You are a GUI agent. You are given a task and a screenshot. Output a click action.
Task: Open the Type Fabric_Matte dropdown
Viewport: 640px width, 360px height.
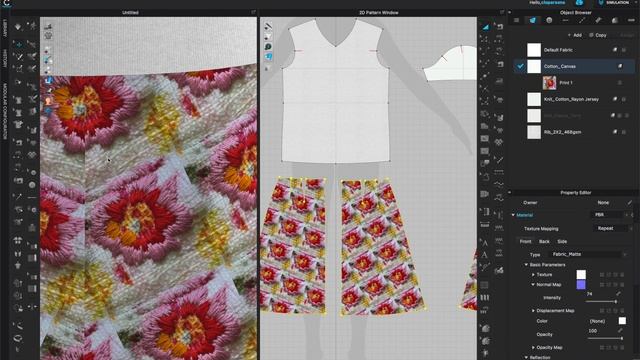tap(588, 254)
